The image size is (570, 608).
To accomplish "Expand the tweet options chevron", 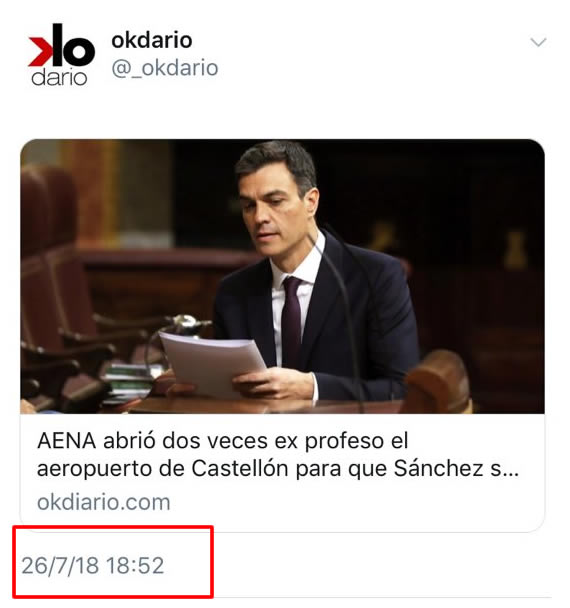I will 538,41.
